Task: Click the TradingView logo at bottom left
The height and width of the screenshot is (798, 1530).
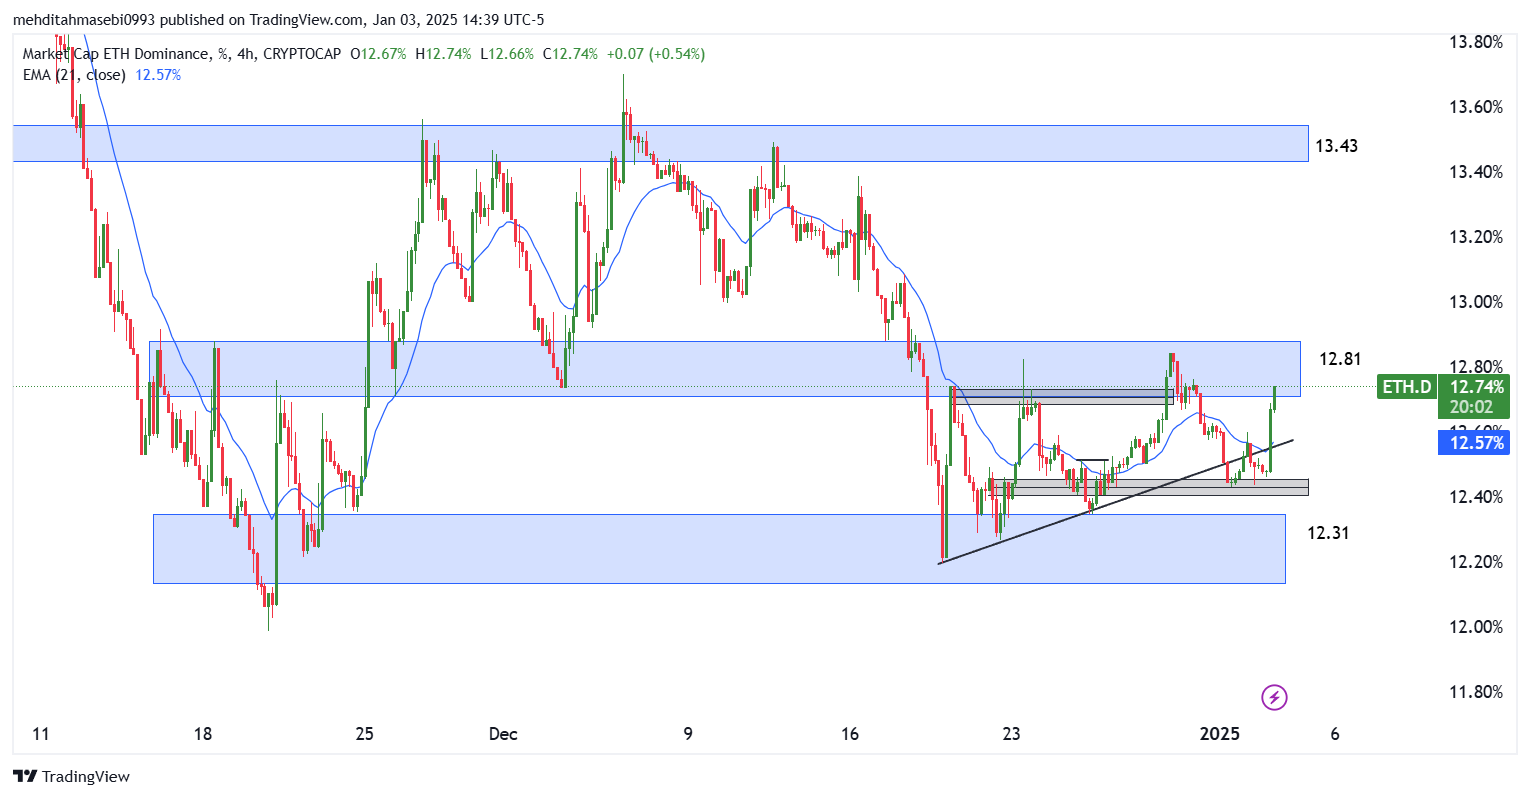Action: coord(71,776)
